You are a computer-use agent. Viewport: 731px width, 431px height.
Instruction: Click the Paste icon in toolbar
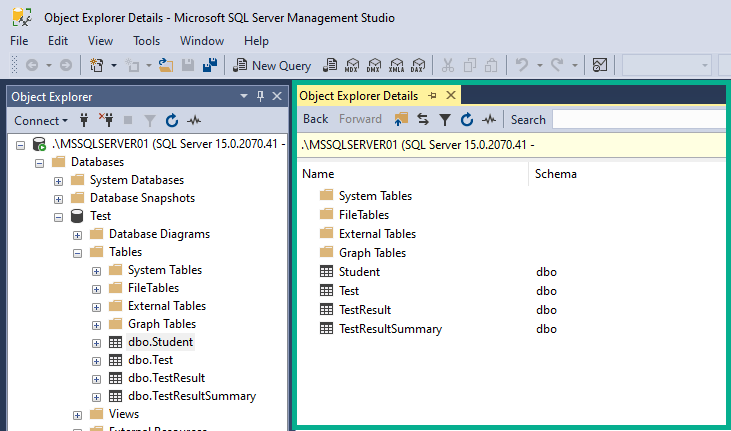[x=491, y=65]
